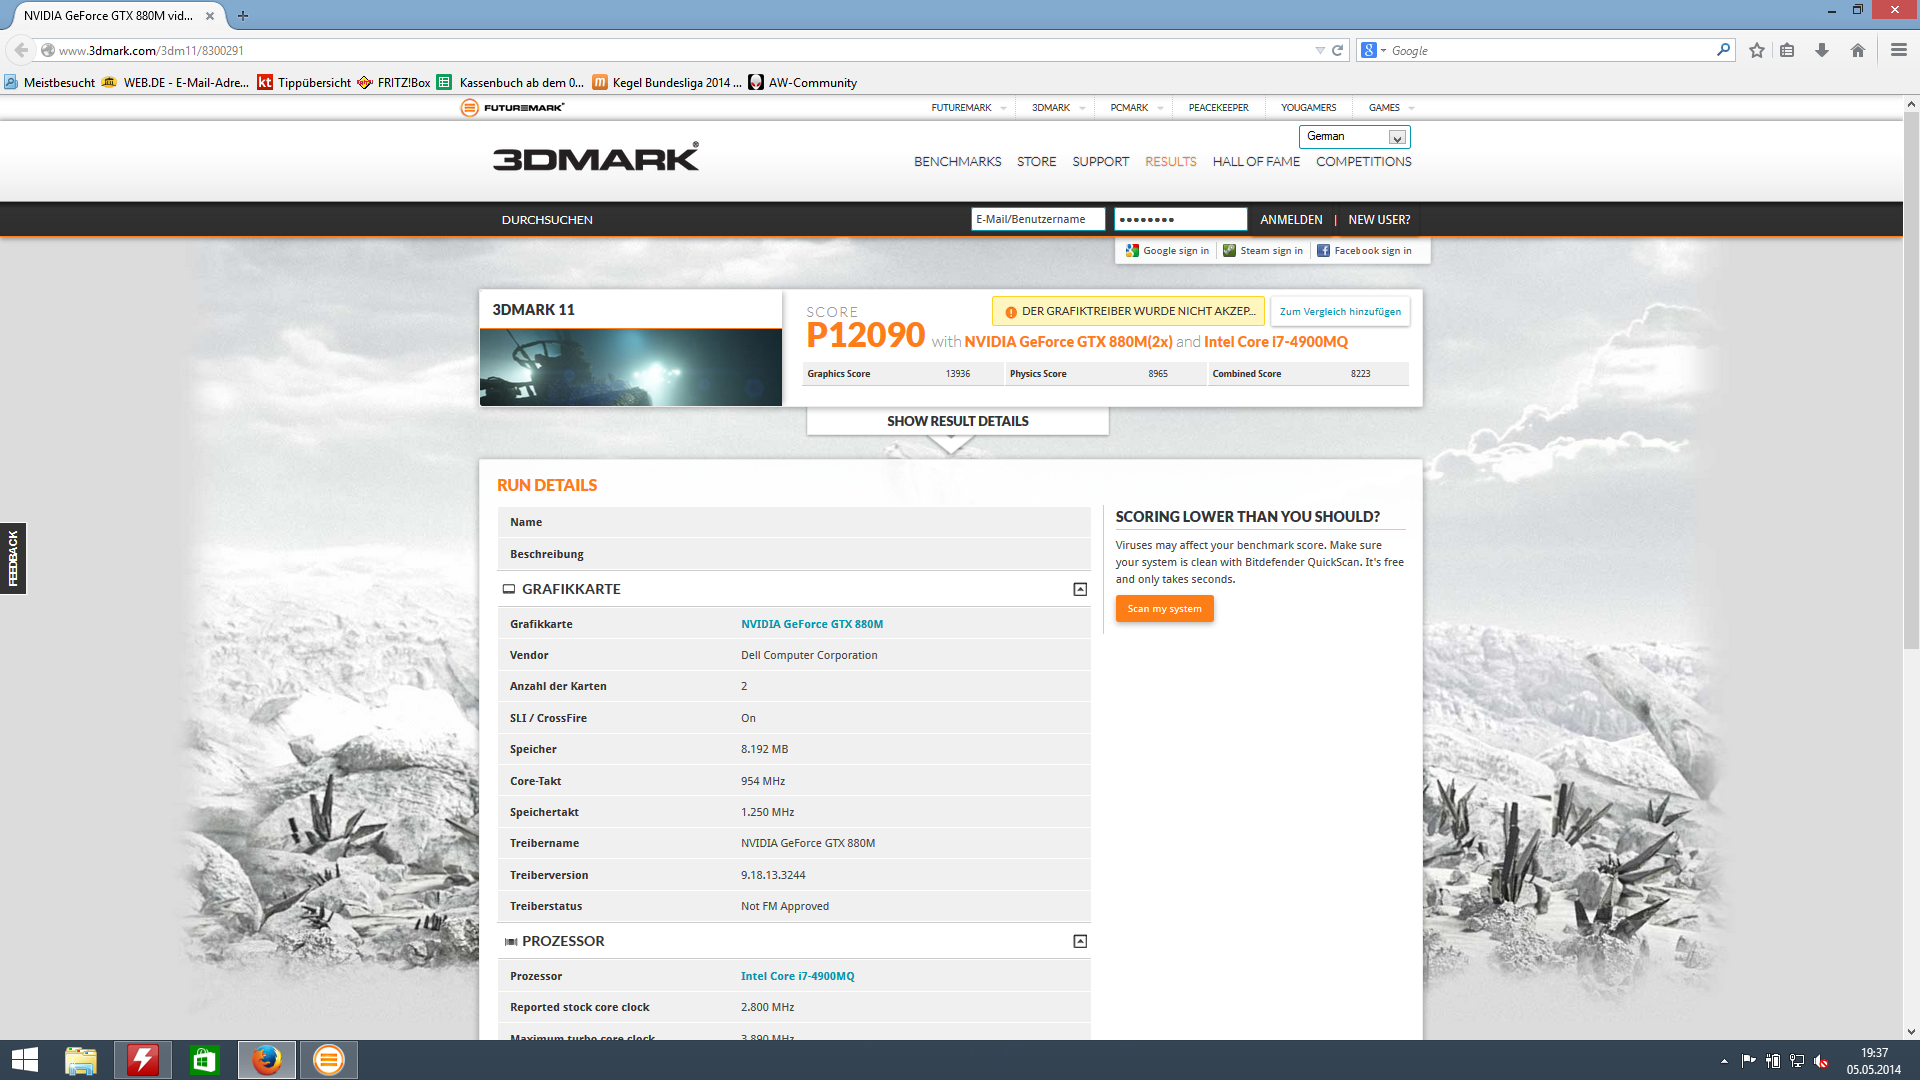Click DURCHSUCHEN in dark bar

click(x=547, y=220)
